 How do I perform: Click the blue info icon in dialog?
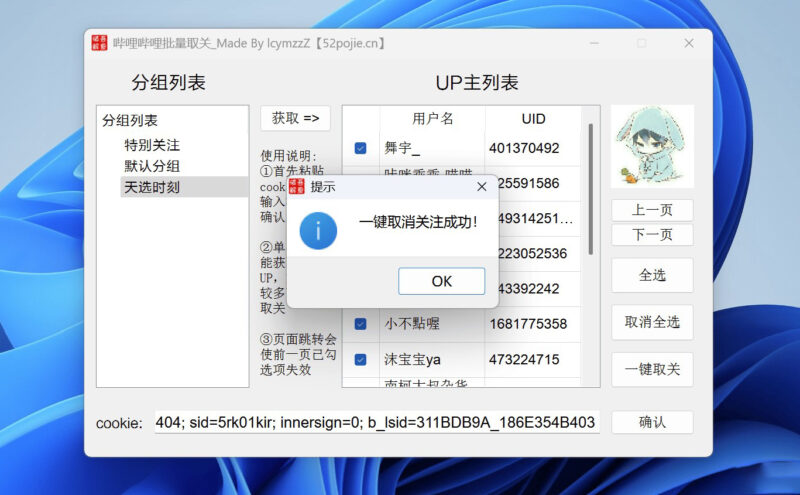click(x=317, y=229)
